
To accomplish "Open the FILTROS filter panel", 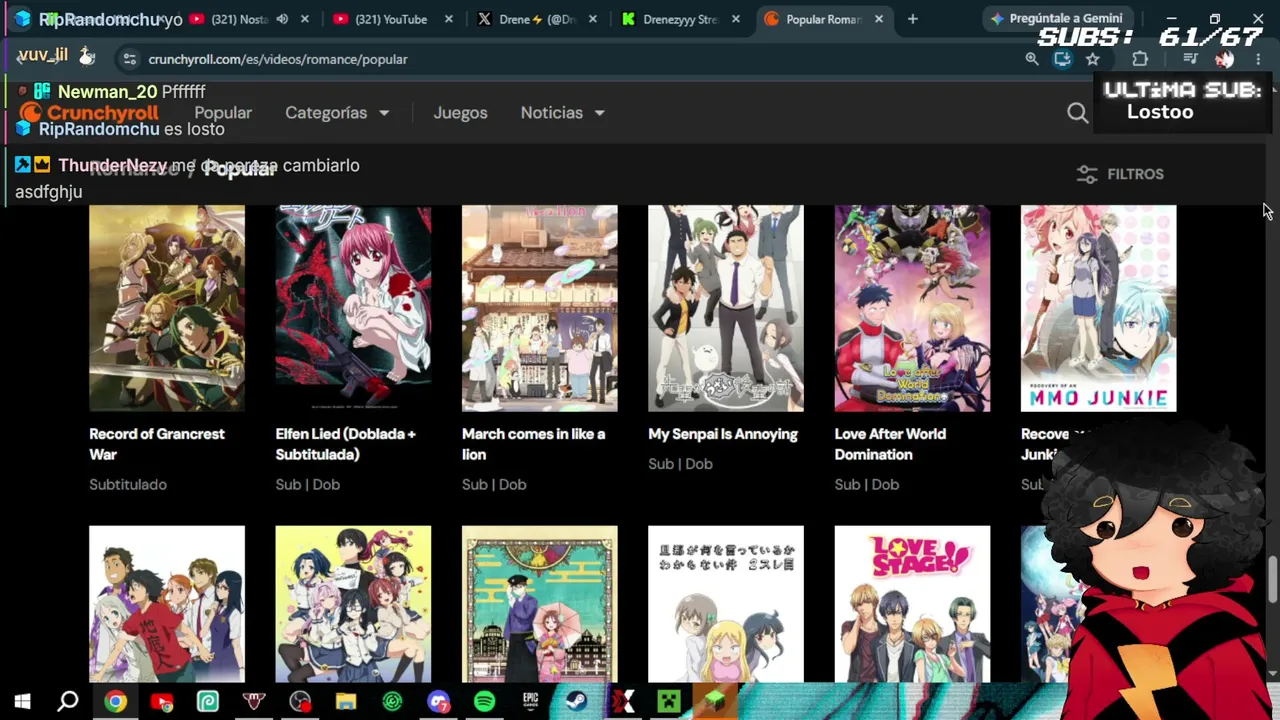I will [1120, 174].
